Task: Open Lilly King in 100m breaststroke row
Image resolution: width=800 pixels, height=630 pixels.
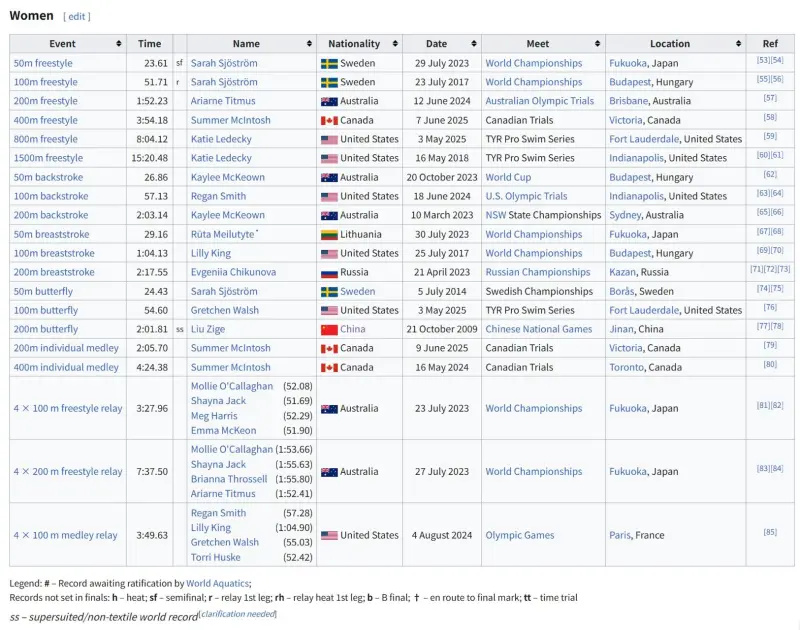Action: (211, 254)
